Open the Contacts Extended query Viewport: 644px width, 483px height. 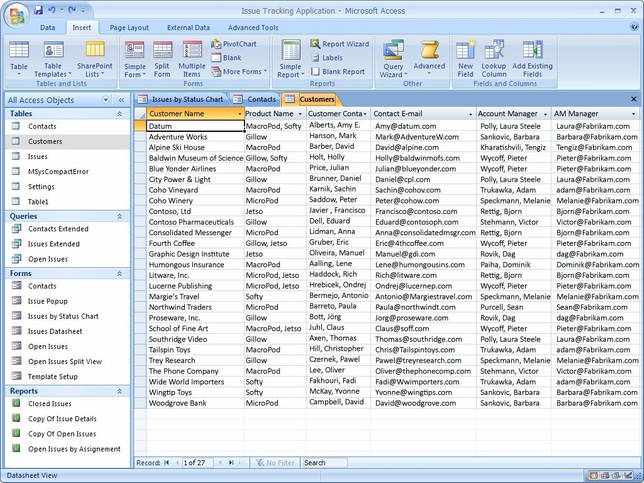58,229
